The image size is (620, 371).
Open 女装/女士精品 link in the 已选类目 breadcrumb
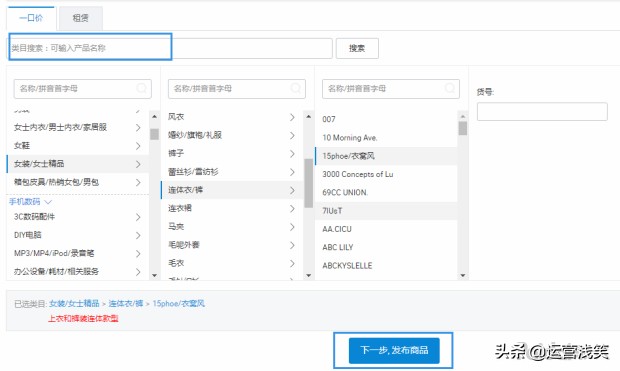pos(74,303)
